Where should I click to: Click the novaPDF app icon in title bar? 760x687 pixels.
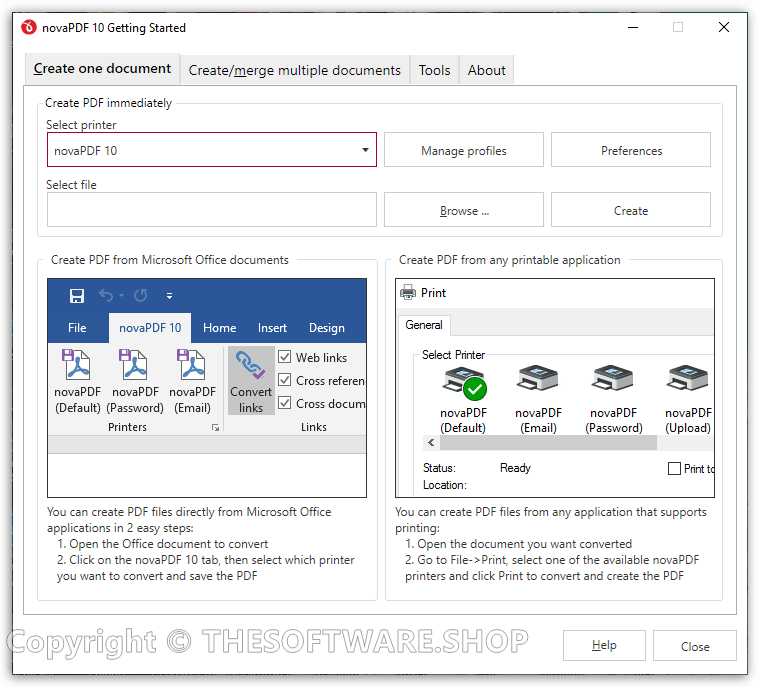[x=29, y=27]
